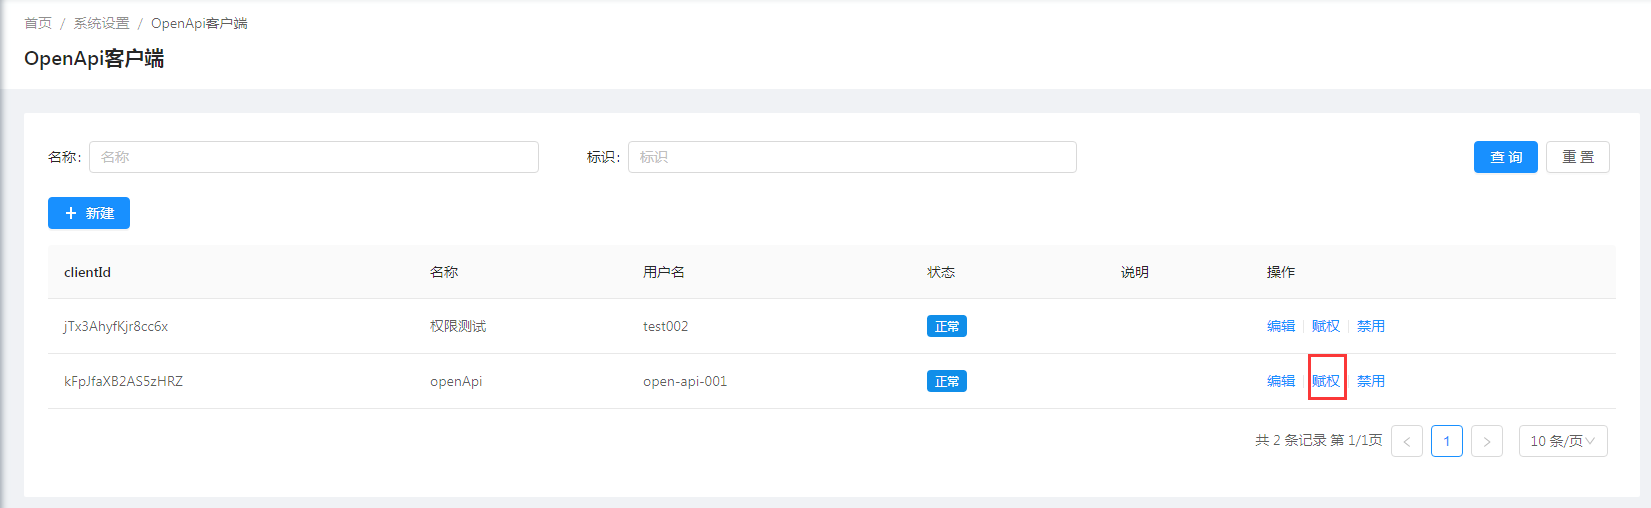1651x508 pixels.
Task: Open 赋权 for the test002 client
Action: tap(1325, 326)
